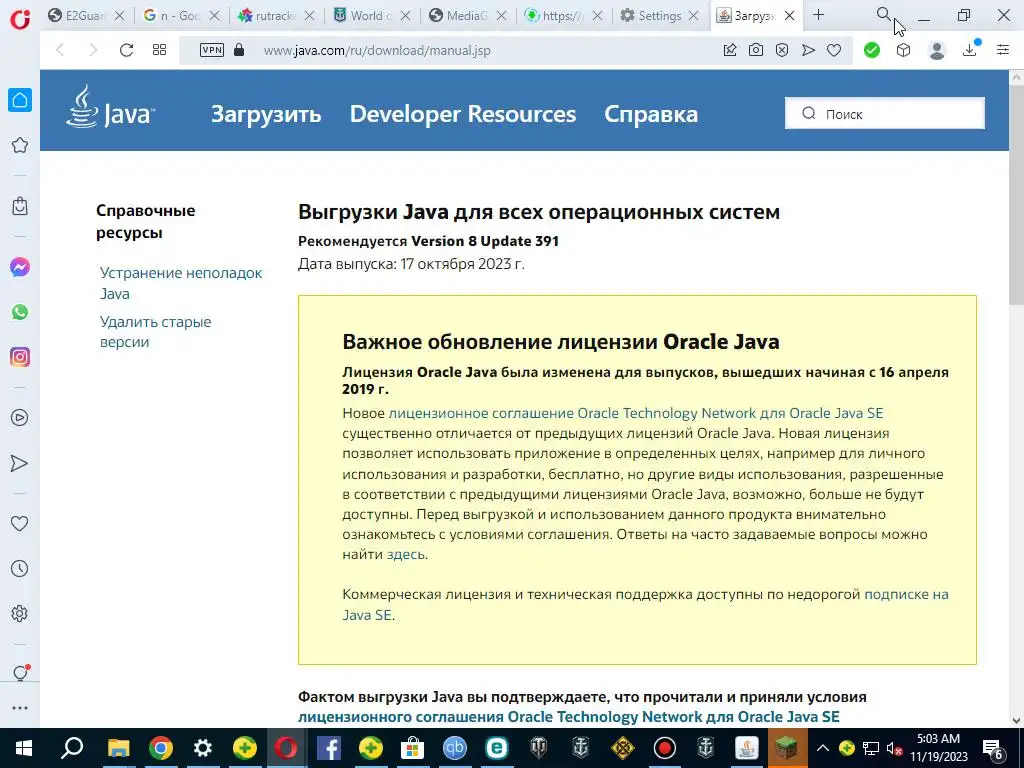Image resolution: width=1024 pixels, height=768 pixels.
Task: Open History clock in sidebar
Action: tap(20, 569)
